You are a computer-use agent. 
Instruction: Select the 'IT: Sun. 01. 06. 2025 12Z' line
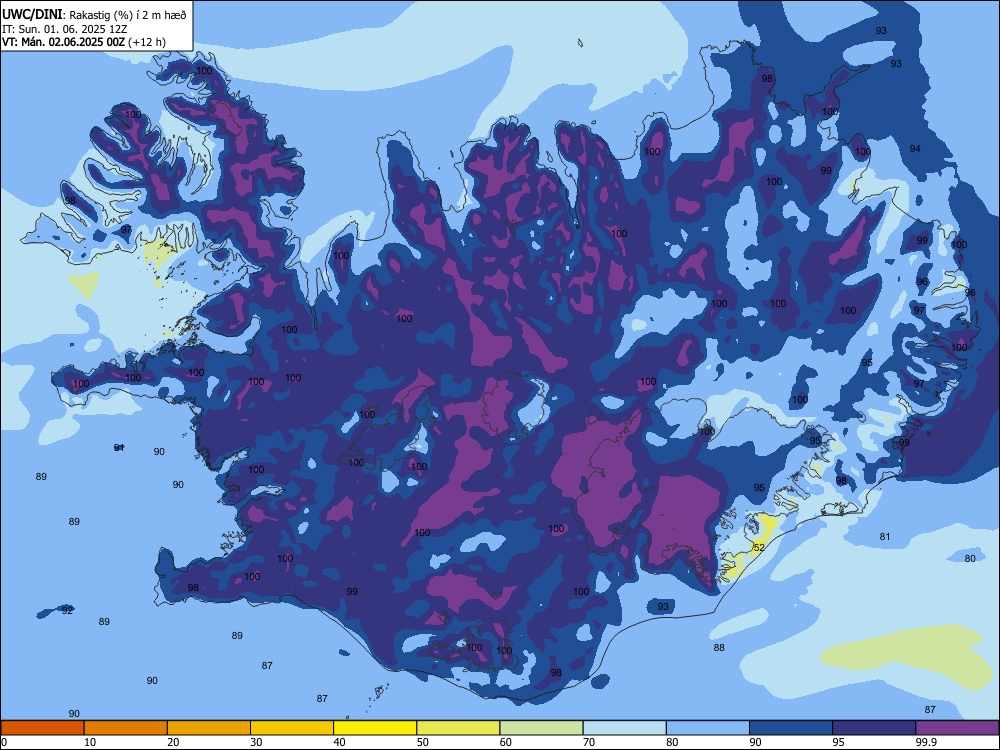(64, 29)
